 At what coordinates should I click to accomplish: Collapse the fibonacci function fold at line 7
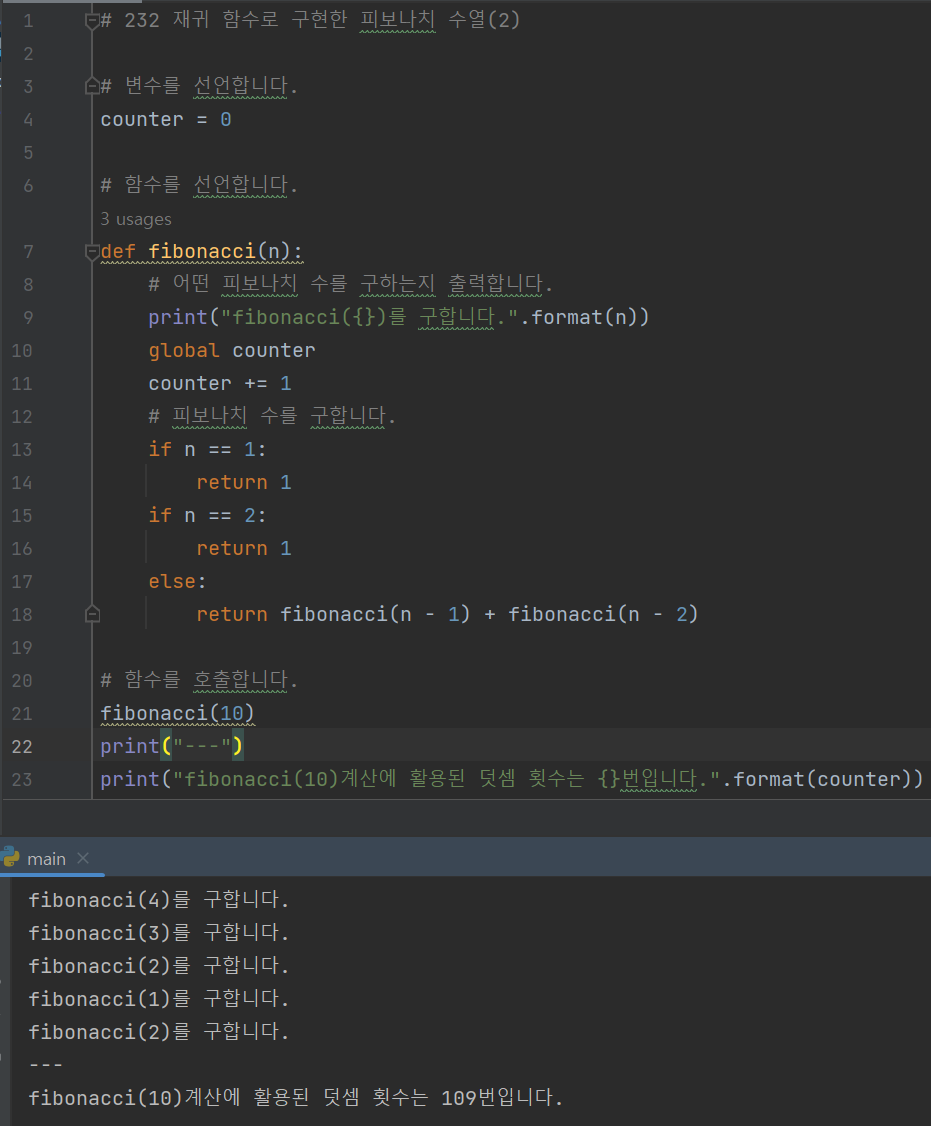[92, 252]
